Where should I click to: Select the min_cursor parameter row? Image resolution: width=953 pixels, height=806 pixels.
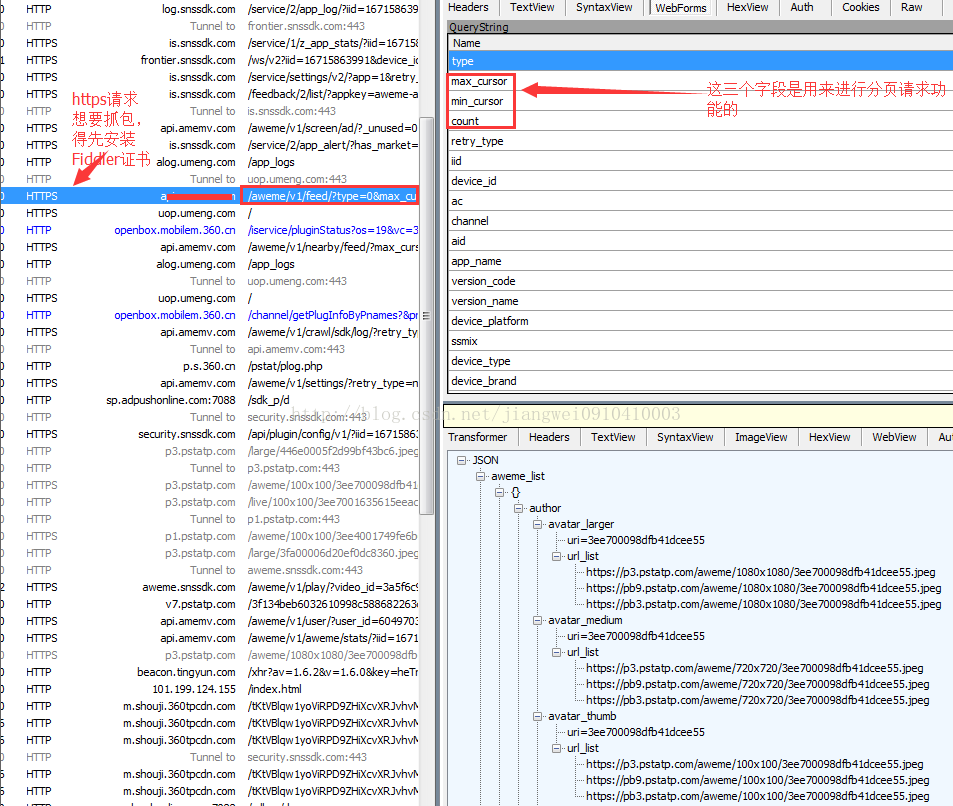coord(701,101)
